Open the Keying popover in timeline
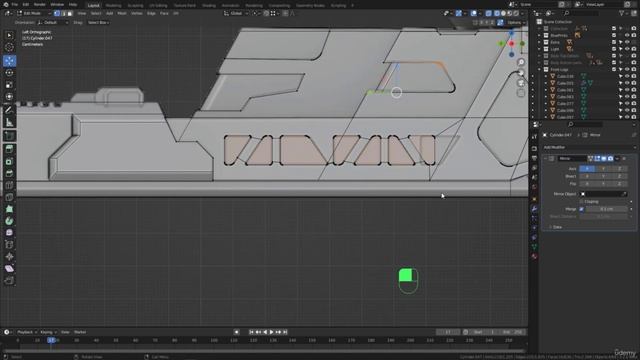The width and height of the screenshot is (640, 360). point(48,332)
